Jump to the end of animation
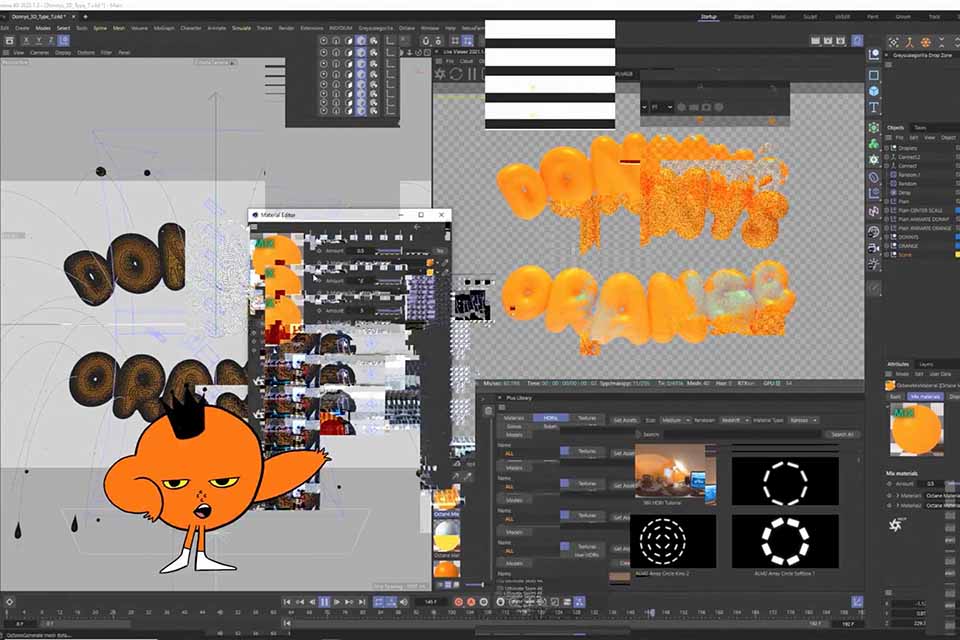 coord(362,602)
